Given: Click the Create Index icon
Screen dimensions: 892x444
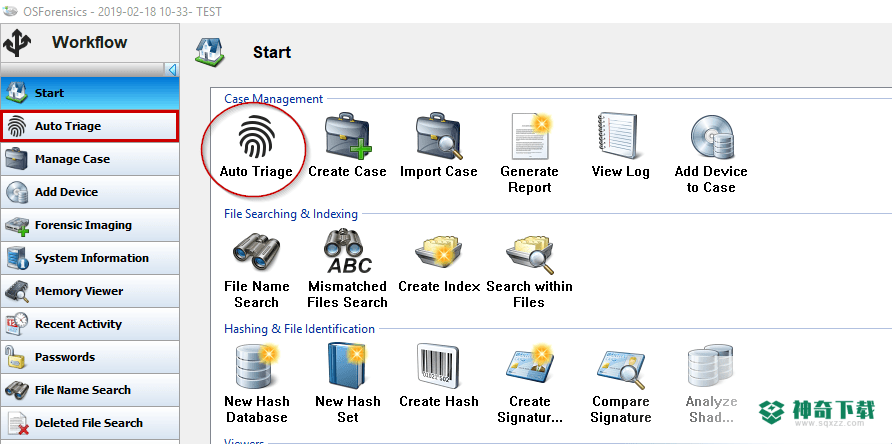Looking at the screenshot, I should click(x=439, y=252).
